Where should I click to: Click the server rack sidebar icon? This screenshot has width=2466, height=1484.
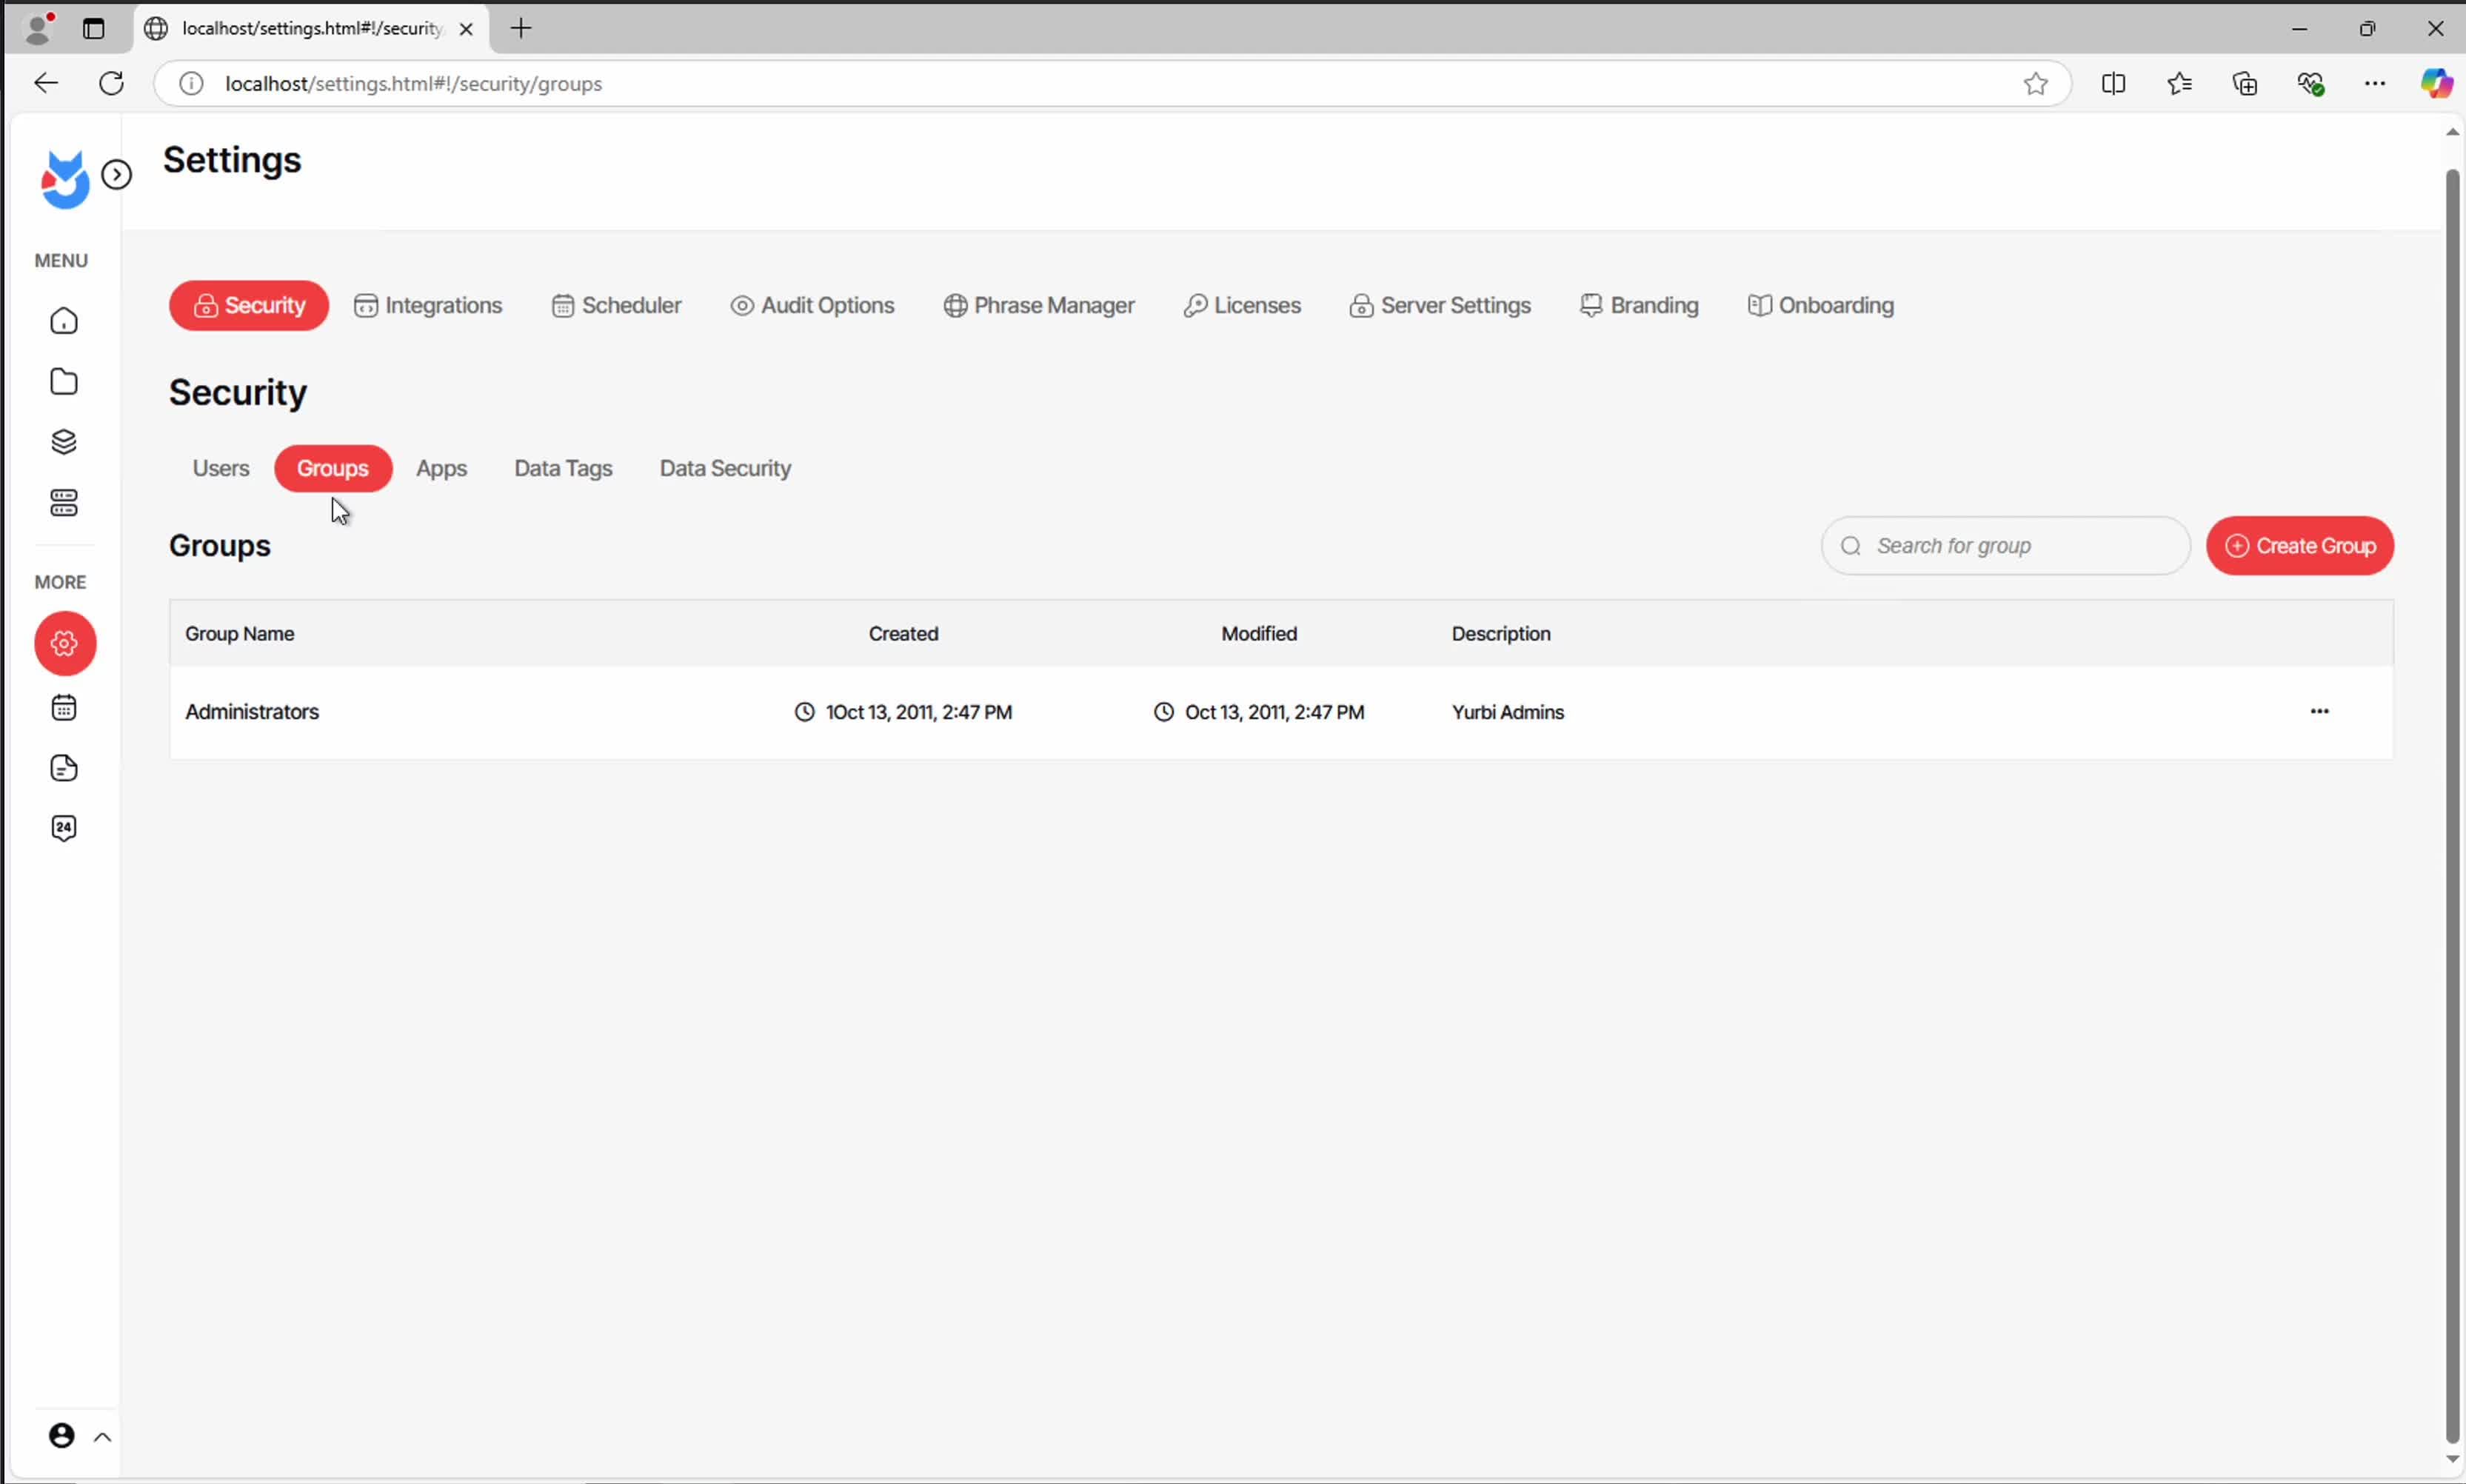(64, 503)
